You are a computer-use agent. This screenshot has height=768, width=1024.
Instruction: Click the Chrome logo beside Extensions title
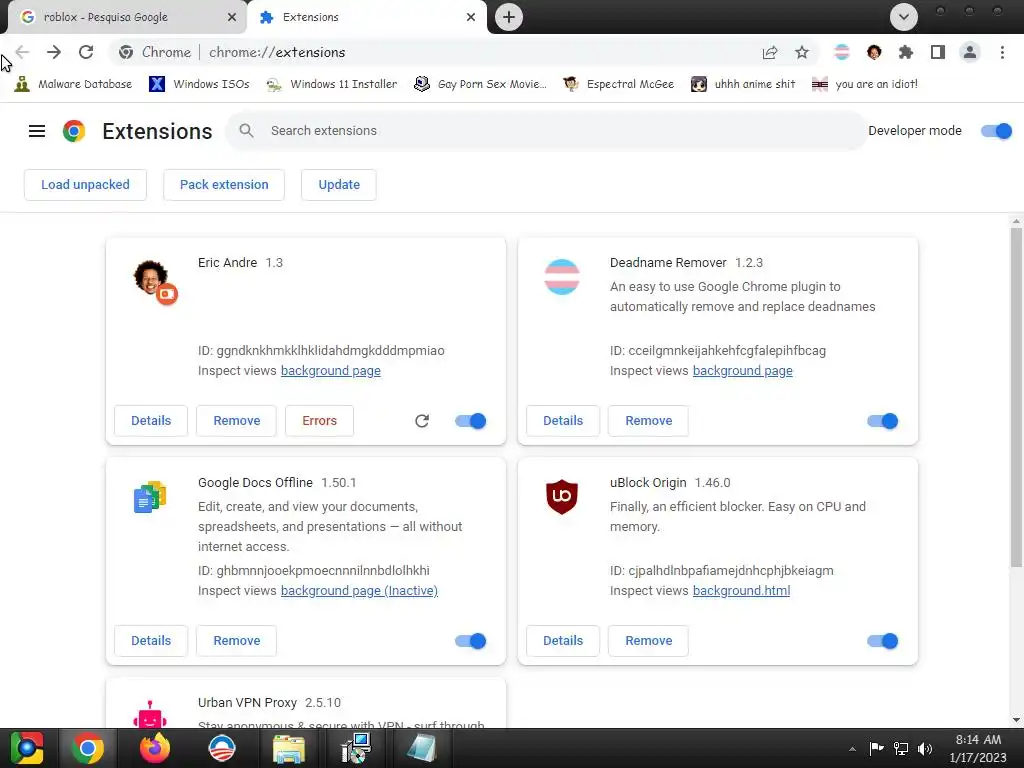74,131
